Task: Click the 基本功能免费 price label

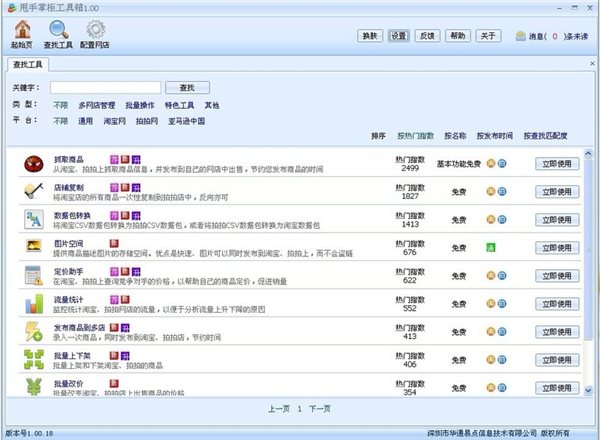Action: [459, 164]
